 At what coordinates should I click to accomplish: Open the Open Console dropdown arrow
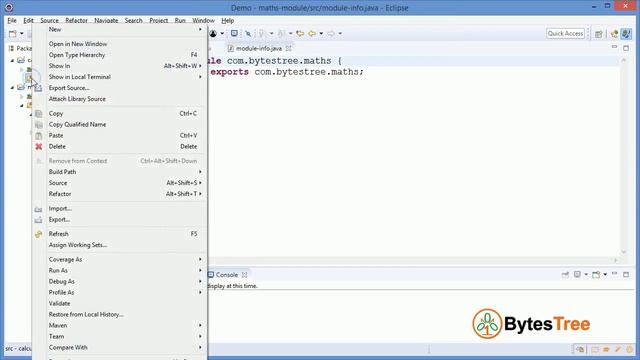click(x=605, y=275)
